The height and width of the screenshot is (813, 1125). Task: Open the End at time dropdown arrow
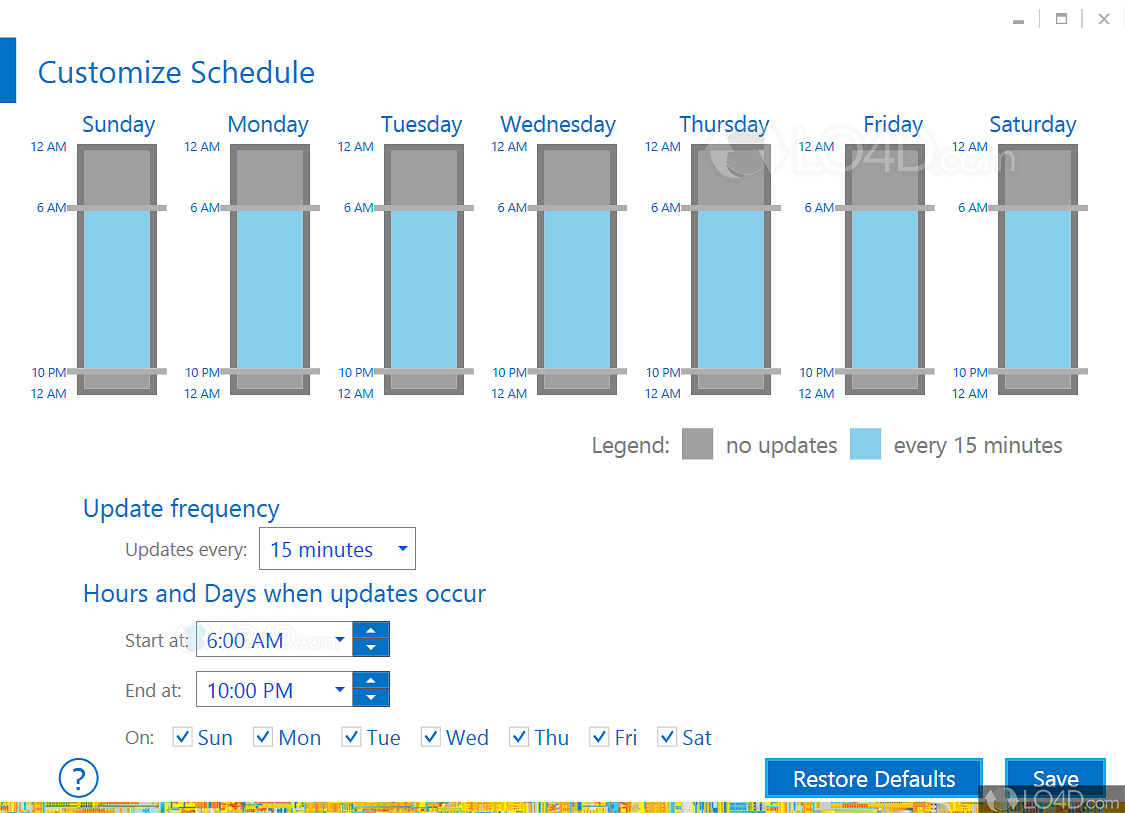340,689
